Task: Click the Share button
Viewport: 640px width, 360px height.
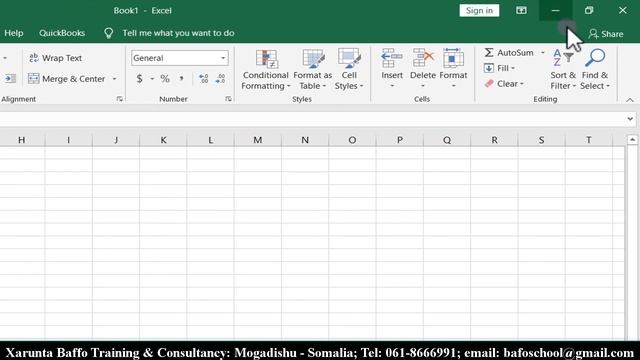Action: [606, 34]
